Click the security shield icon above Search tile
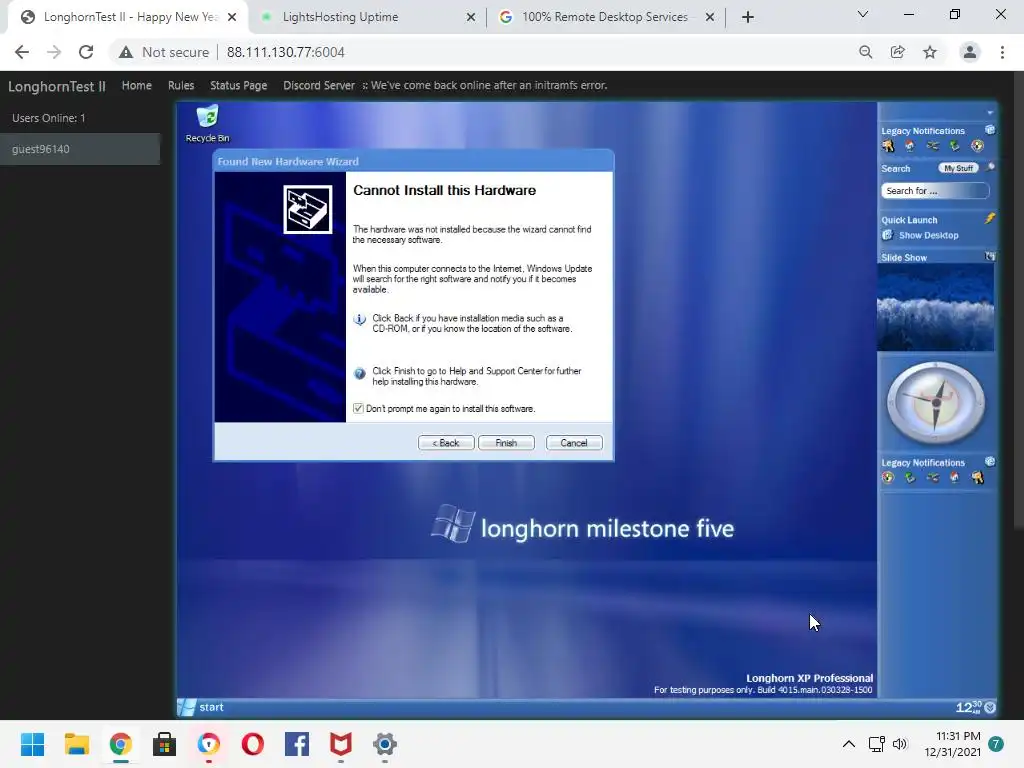 pos(977,146)
